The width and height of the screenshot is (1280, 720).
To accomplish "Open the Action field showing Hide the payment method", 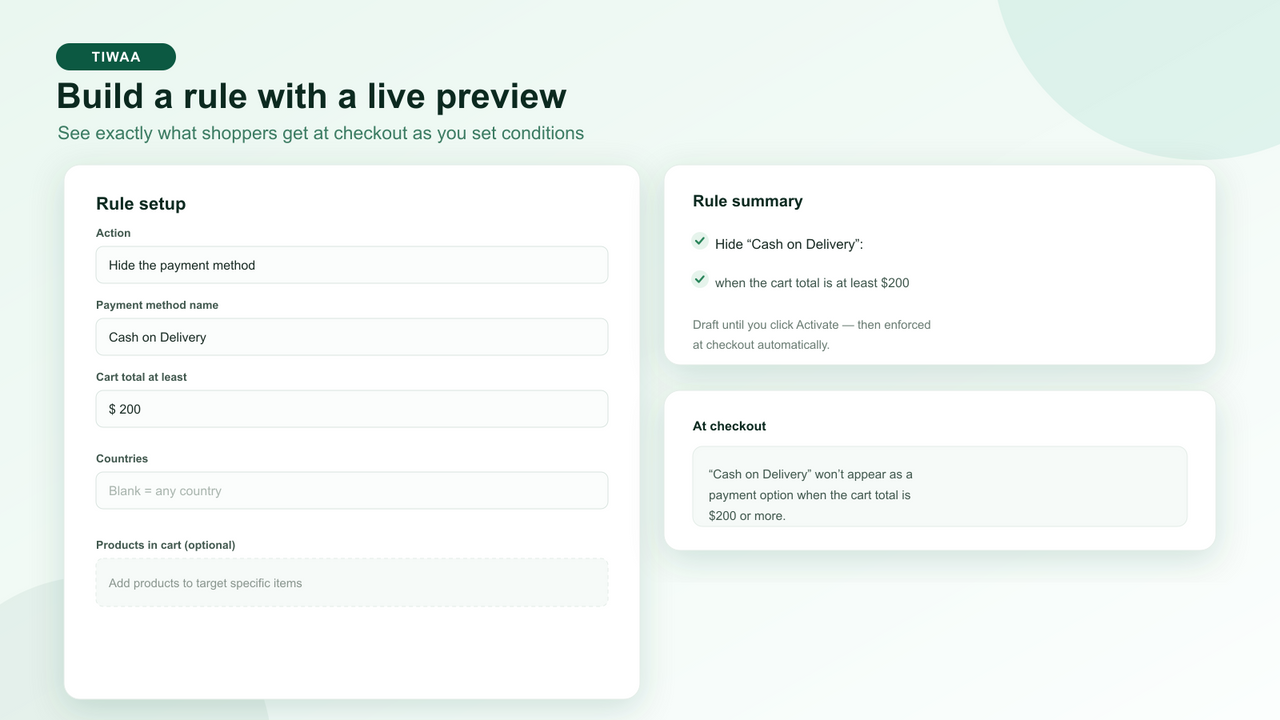I will pyautogui.click(x=352, y=265).
